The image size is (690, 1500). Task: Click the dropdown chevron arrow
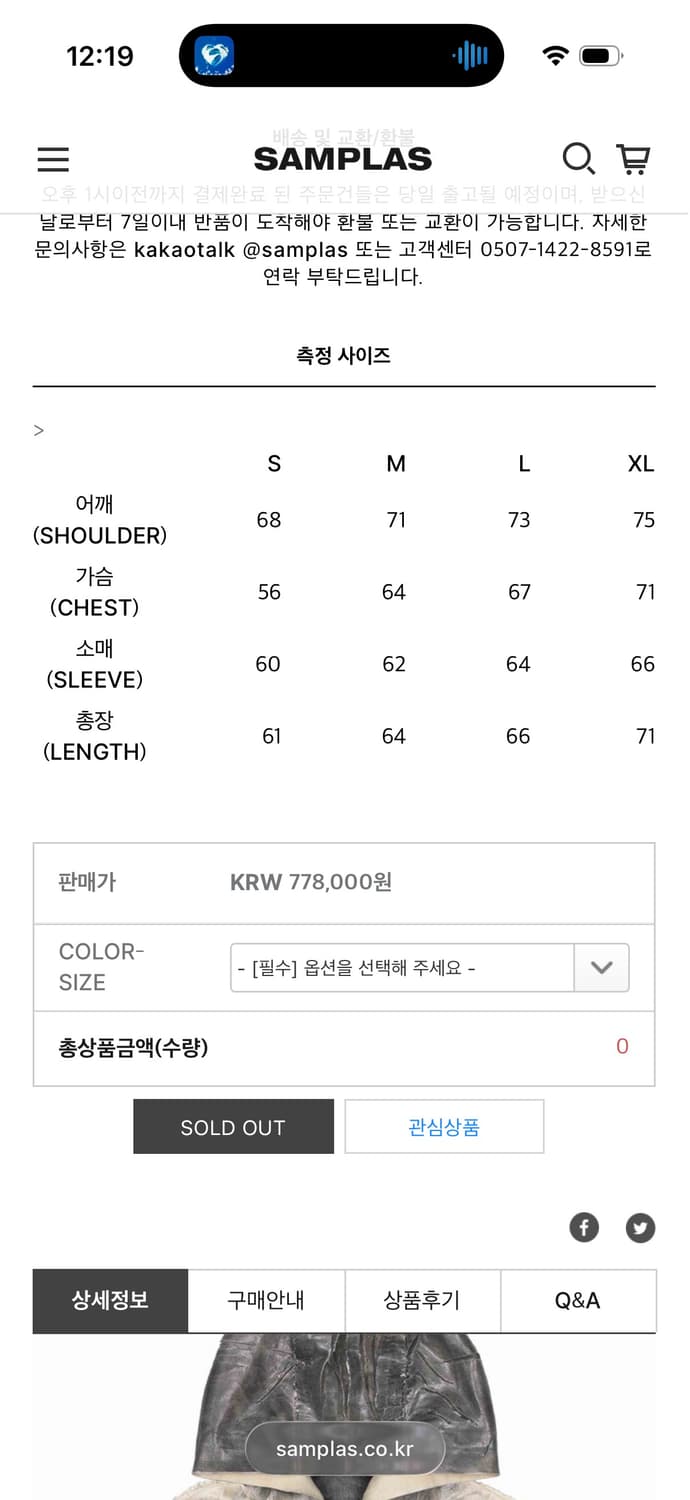pyautogui.click(x=601, y=968)
